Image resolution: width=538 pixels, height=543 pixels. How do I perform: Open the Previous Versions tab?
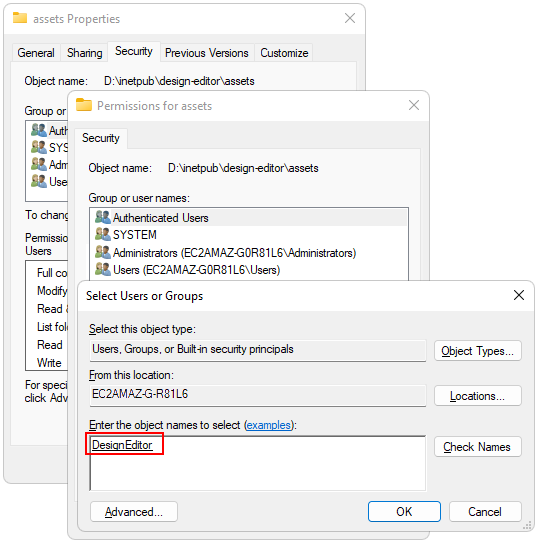(207, 53)
